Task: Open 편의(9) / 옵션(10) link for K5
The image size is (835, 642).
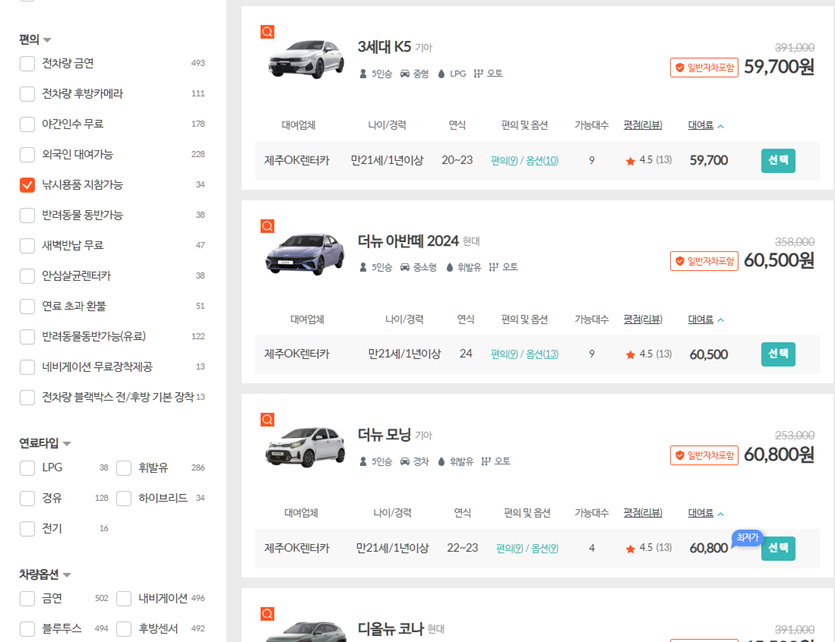Action: [x=525, y=160]
